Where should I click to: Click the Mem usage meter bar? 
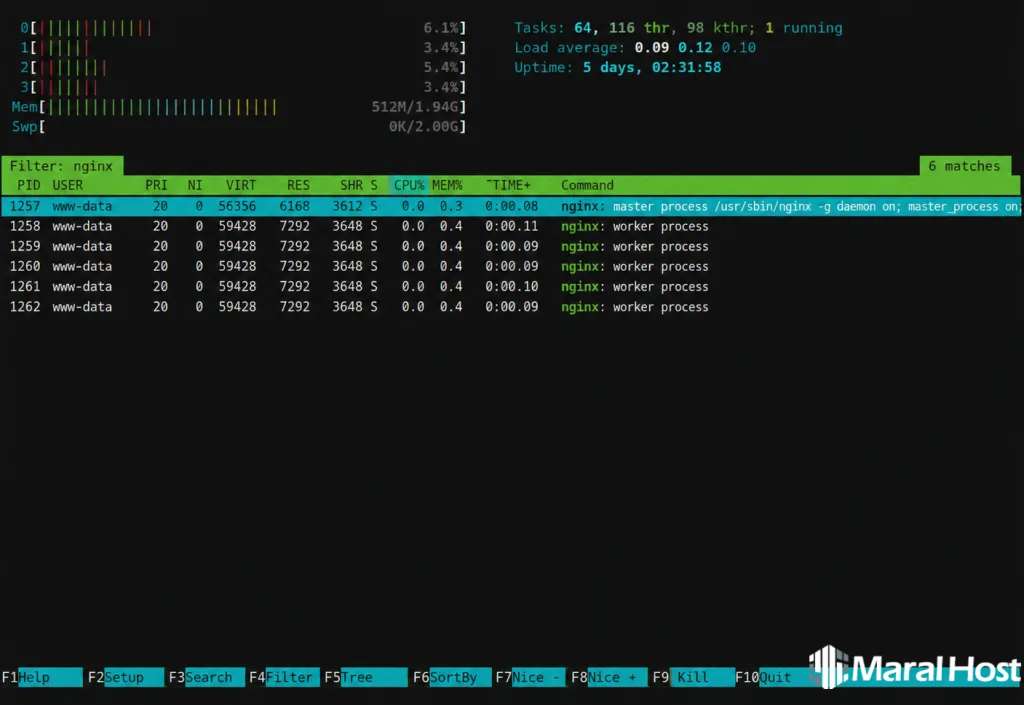coord(239,106)
